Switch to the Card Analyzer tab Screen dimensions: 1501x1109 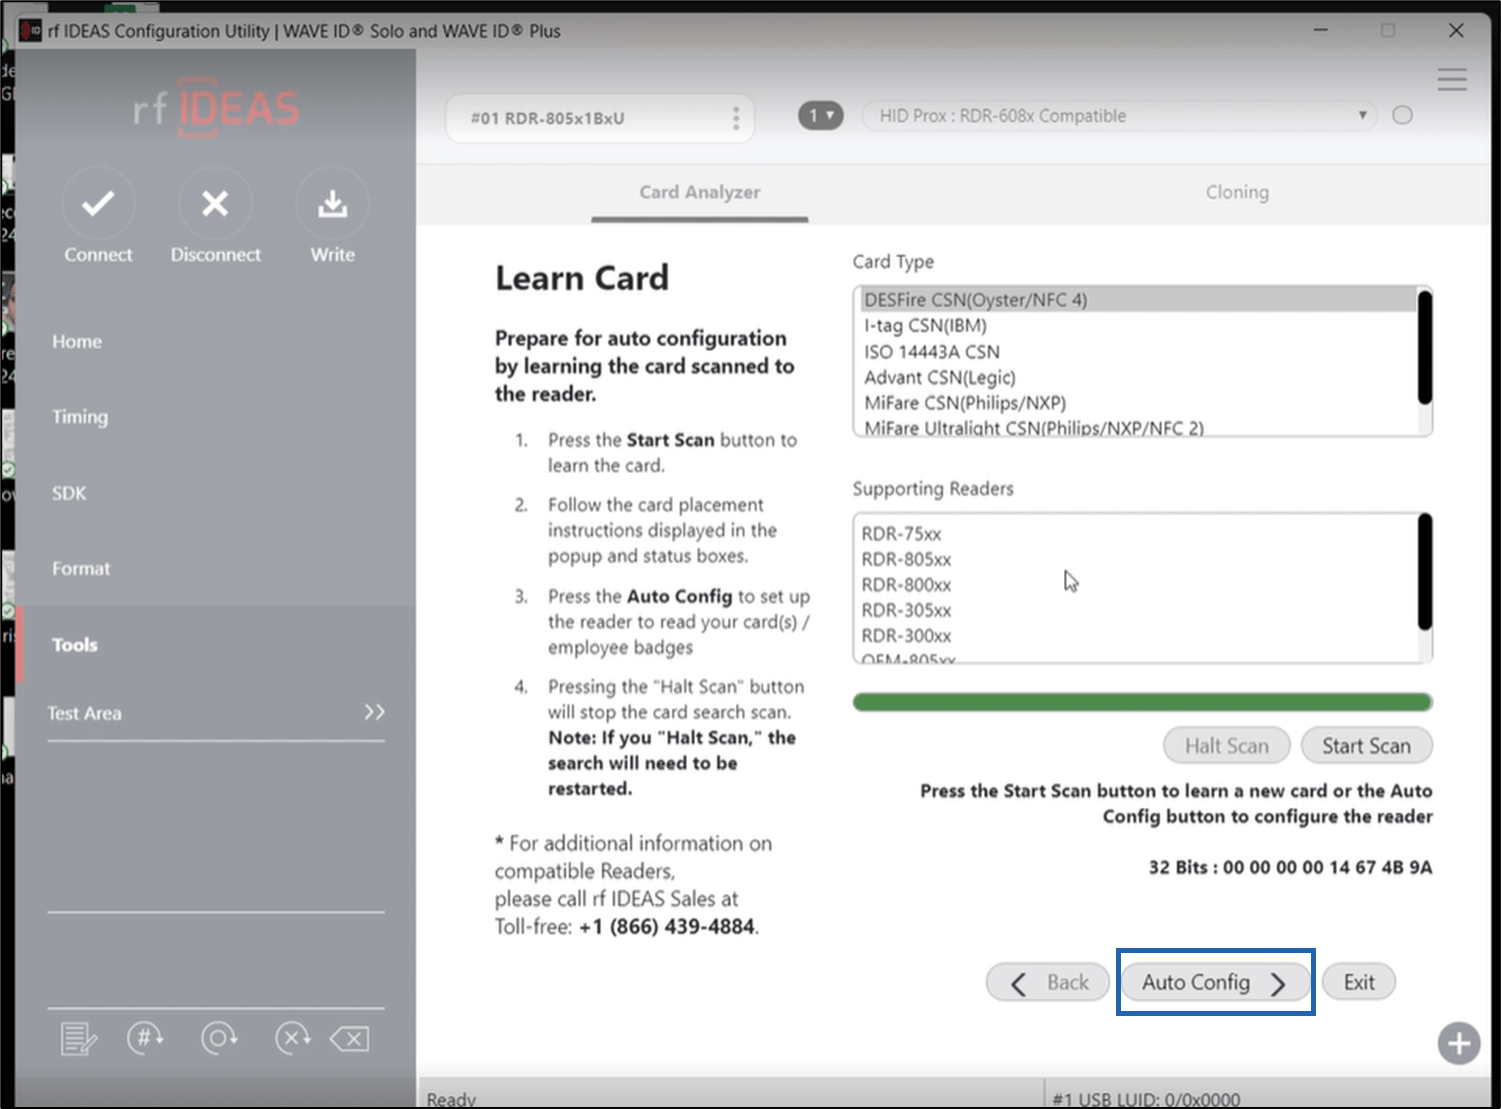pyautogui.click(x=700, y=192)
